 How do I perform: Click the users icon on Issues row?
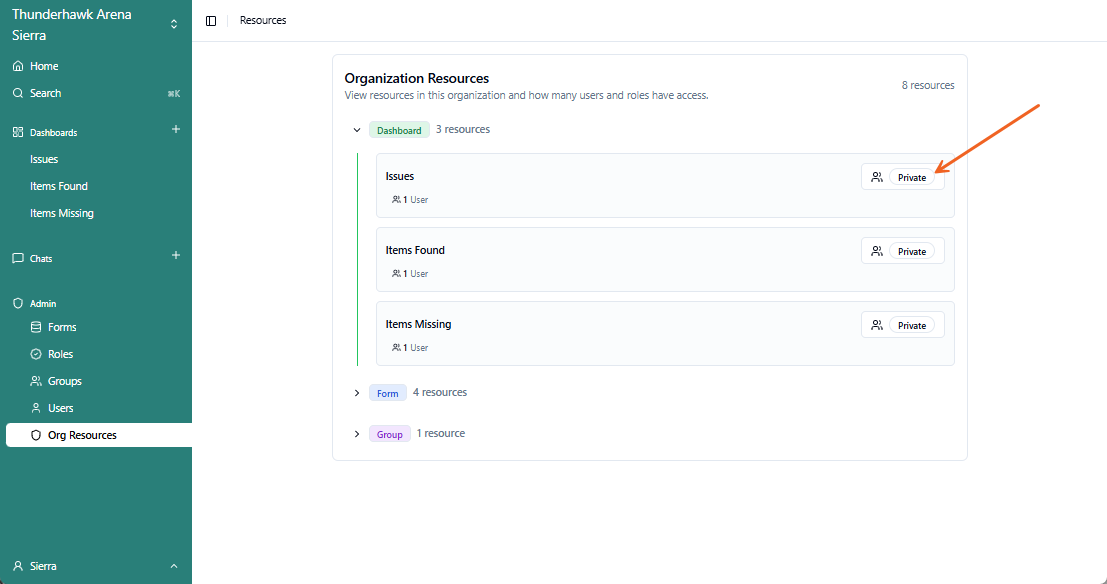click(x=877, y=177)
